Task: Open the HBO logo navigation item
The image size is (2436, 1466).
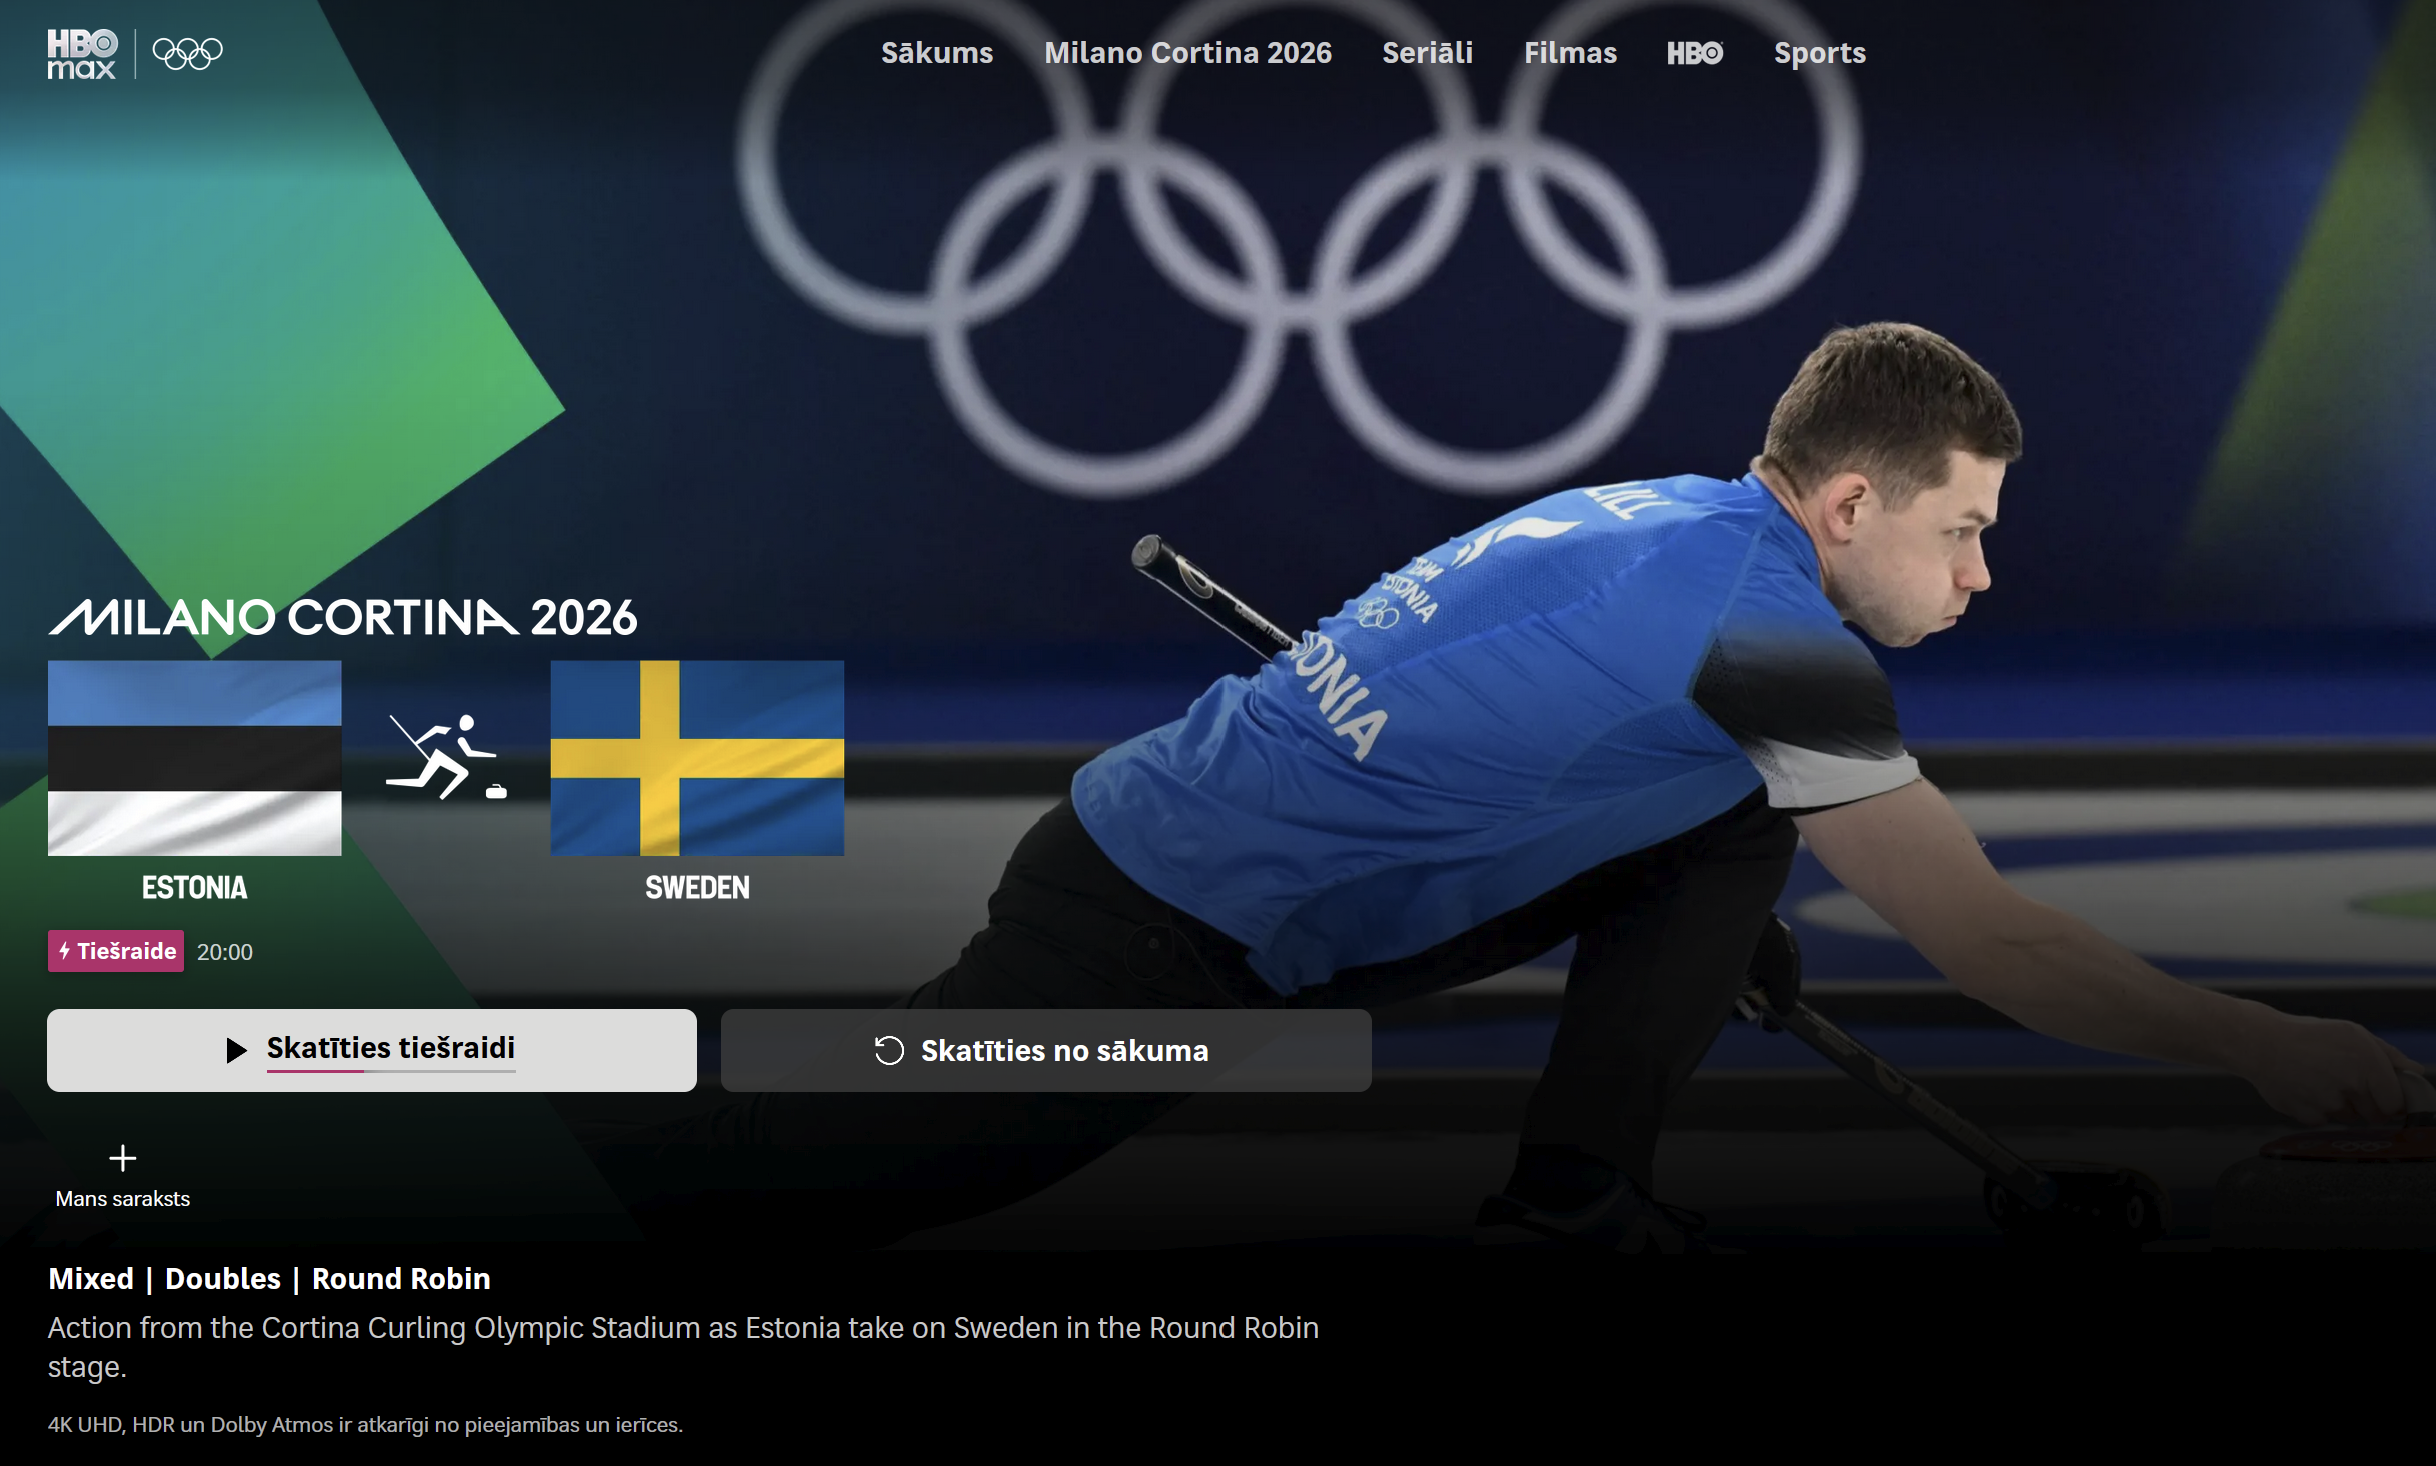Action: click(1695, 53)
